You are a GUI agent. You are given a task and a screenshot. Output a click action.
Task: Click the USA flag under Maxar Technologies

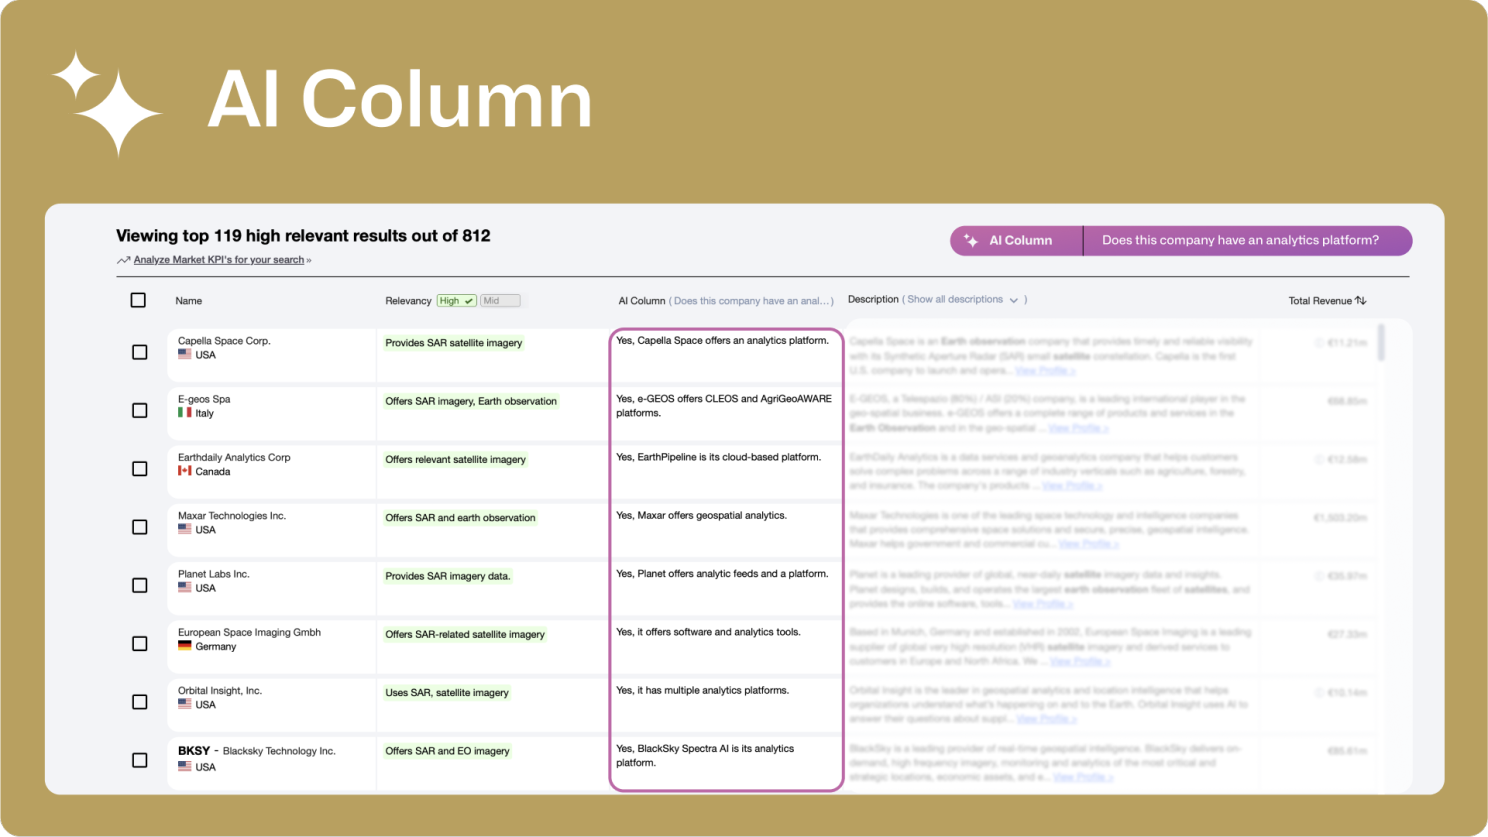click(185, 529)
